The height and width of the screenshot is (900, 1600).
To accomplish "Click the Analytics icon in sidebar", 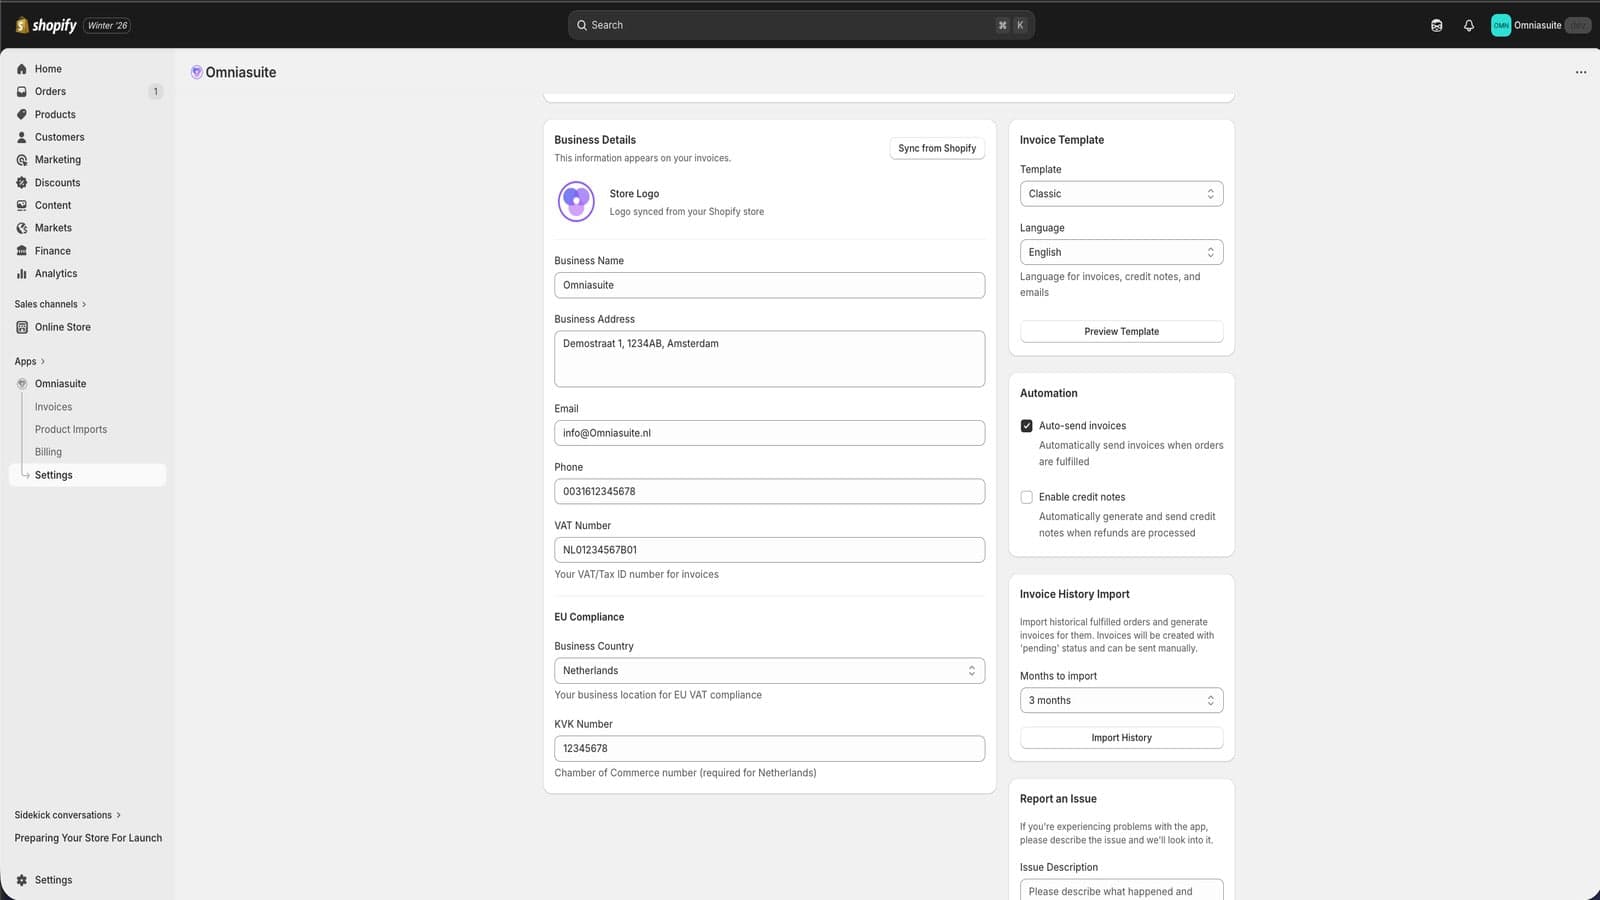I will pyautogui.click(x=22, y=274).
